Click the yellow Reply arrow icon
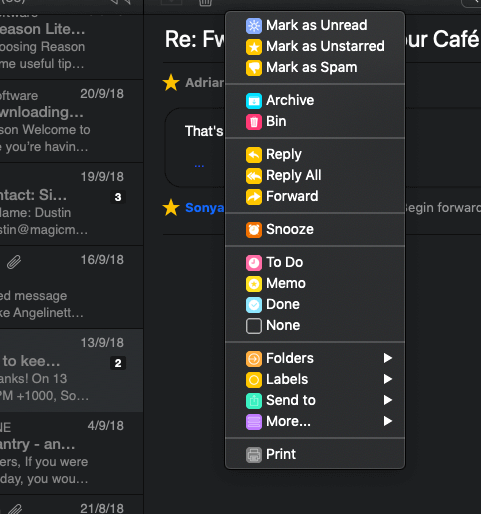 tap(254, 155)
